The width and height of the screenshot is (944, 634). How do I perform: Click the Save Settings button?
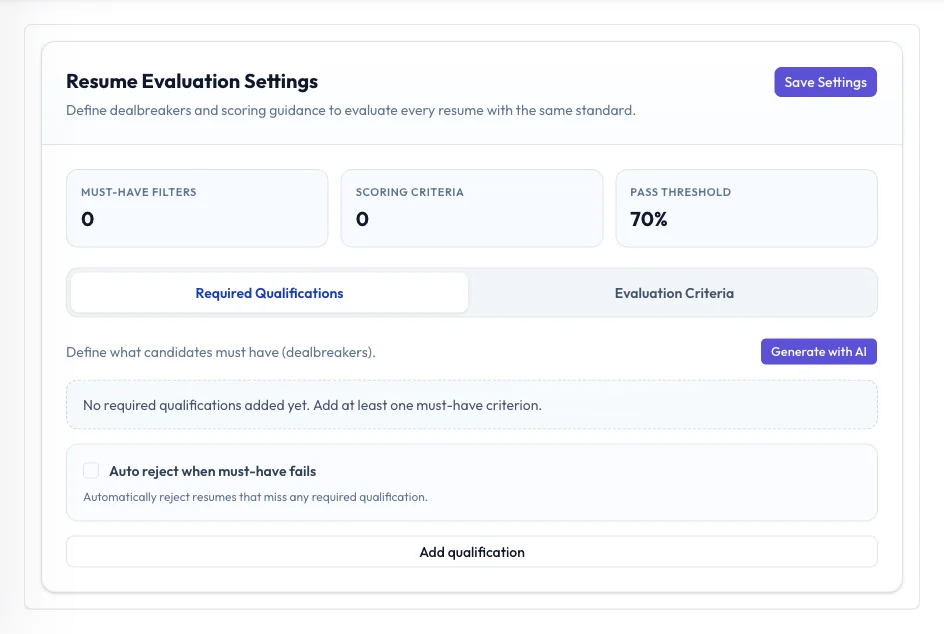pyautogui.click(x=825, y=82)
